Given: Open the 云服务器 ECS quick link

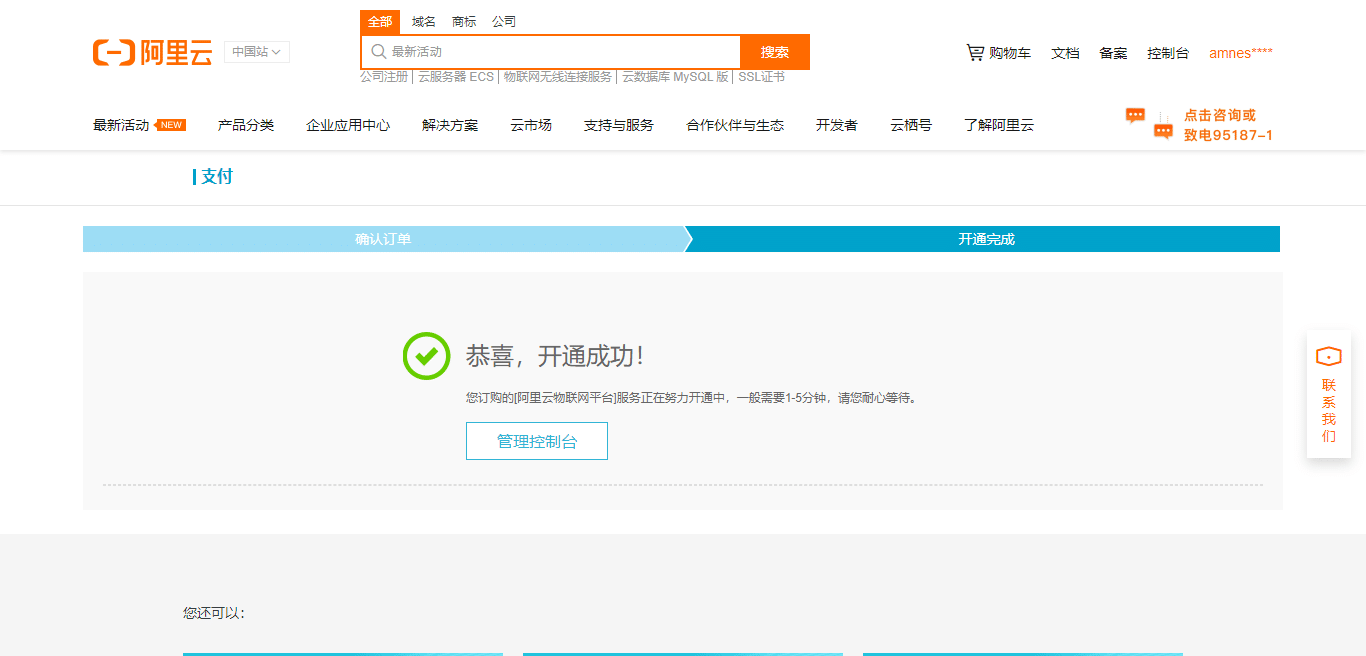Looking at the screenshot, I should tap(456, 77).
